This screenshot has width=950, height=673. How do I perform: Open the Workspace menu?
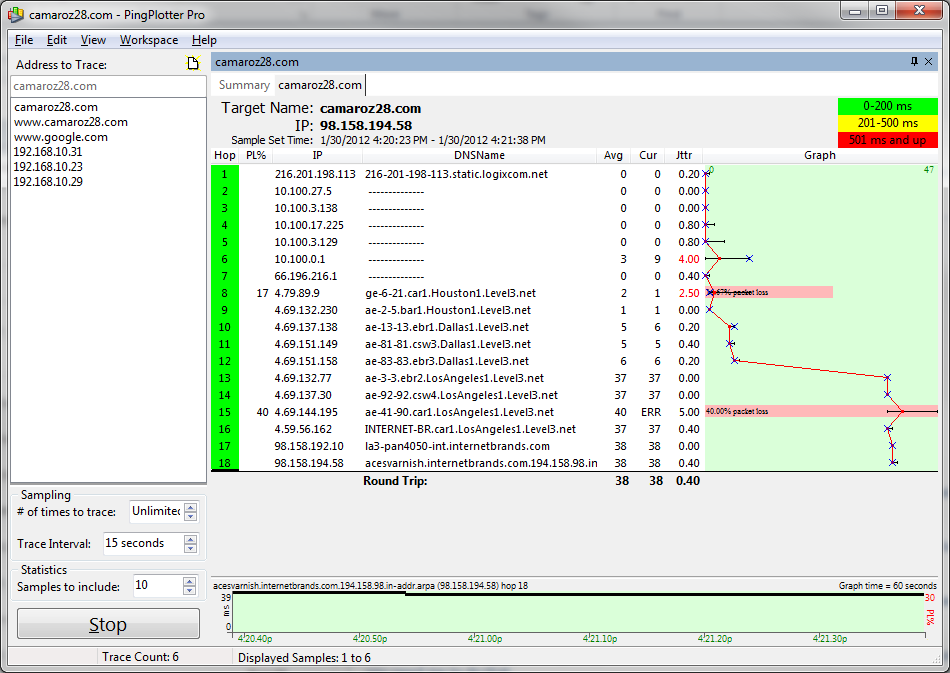pyautogui.click(x=149, y=40)
